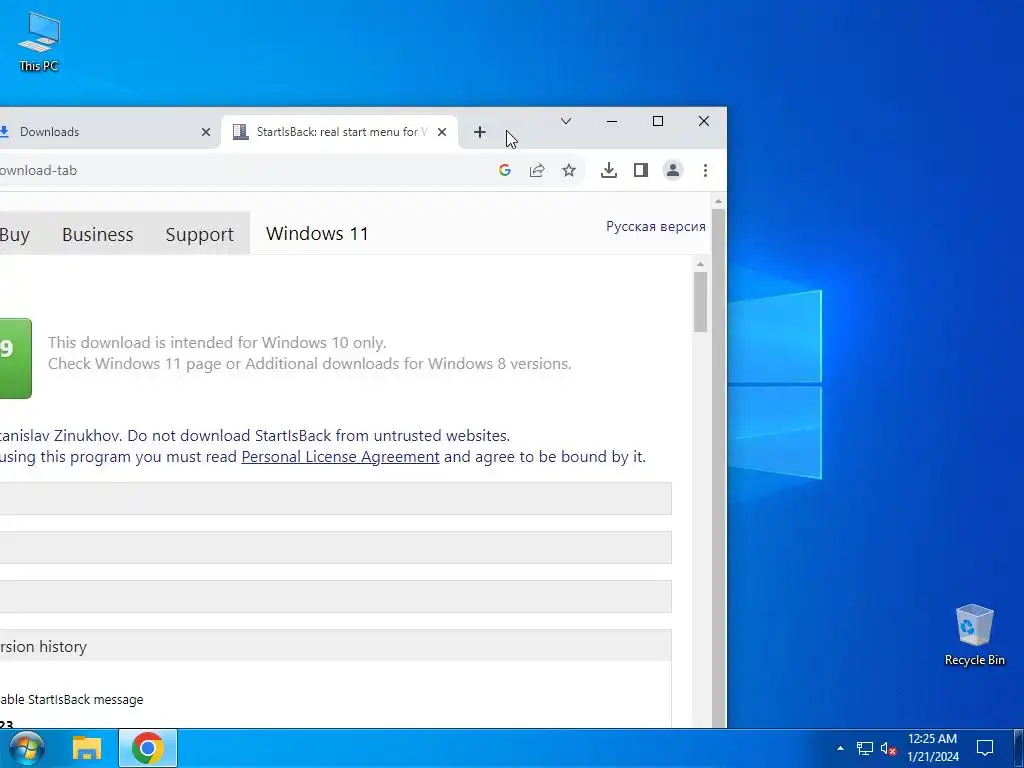Show hidden tray icons arrow

840,748
